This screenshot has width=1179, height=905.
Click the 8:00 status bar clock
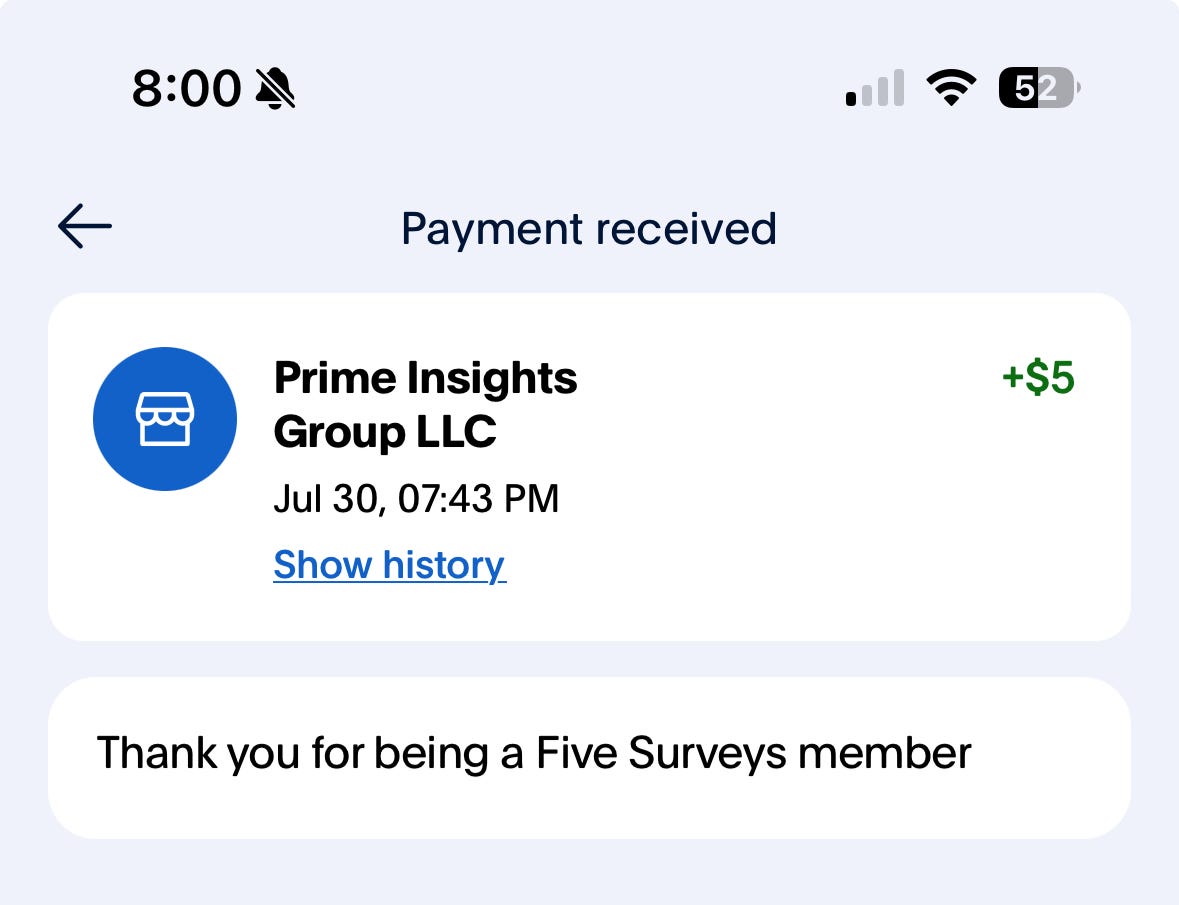[x=187, y=89]
